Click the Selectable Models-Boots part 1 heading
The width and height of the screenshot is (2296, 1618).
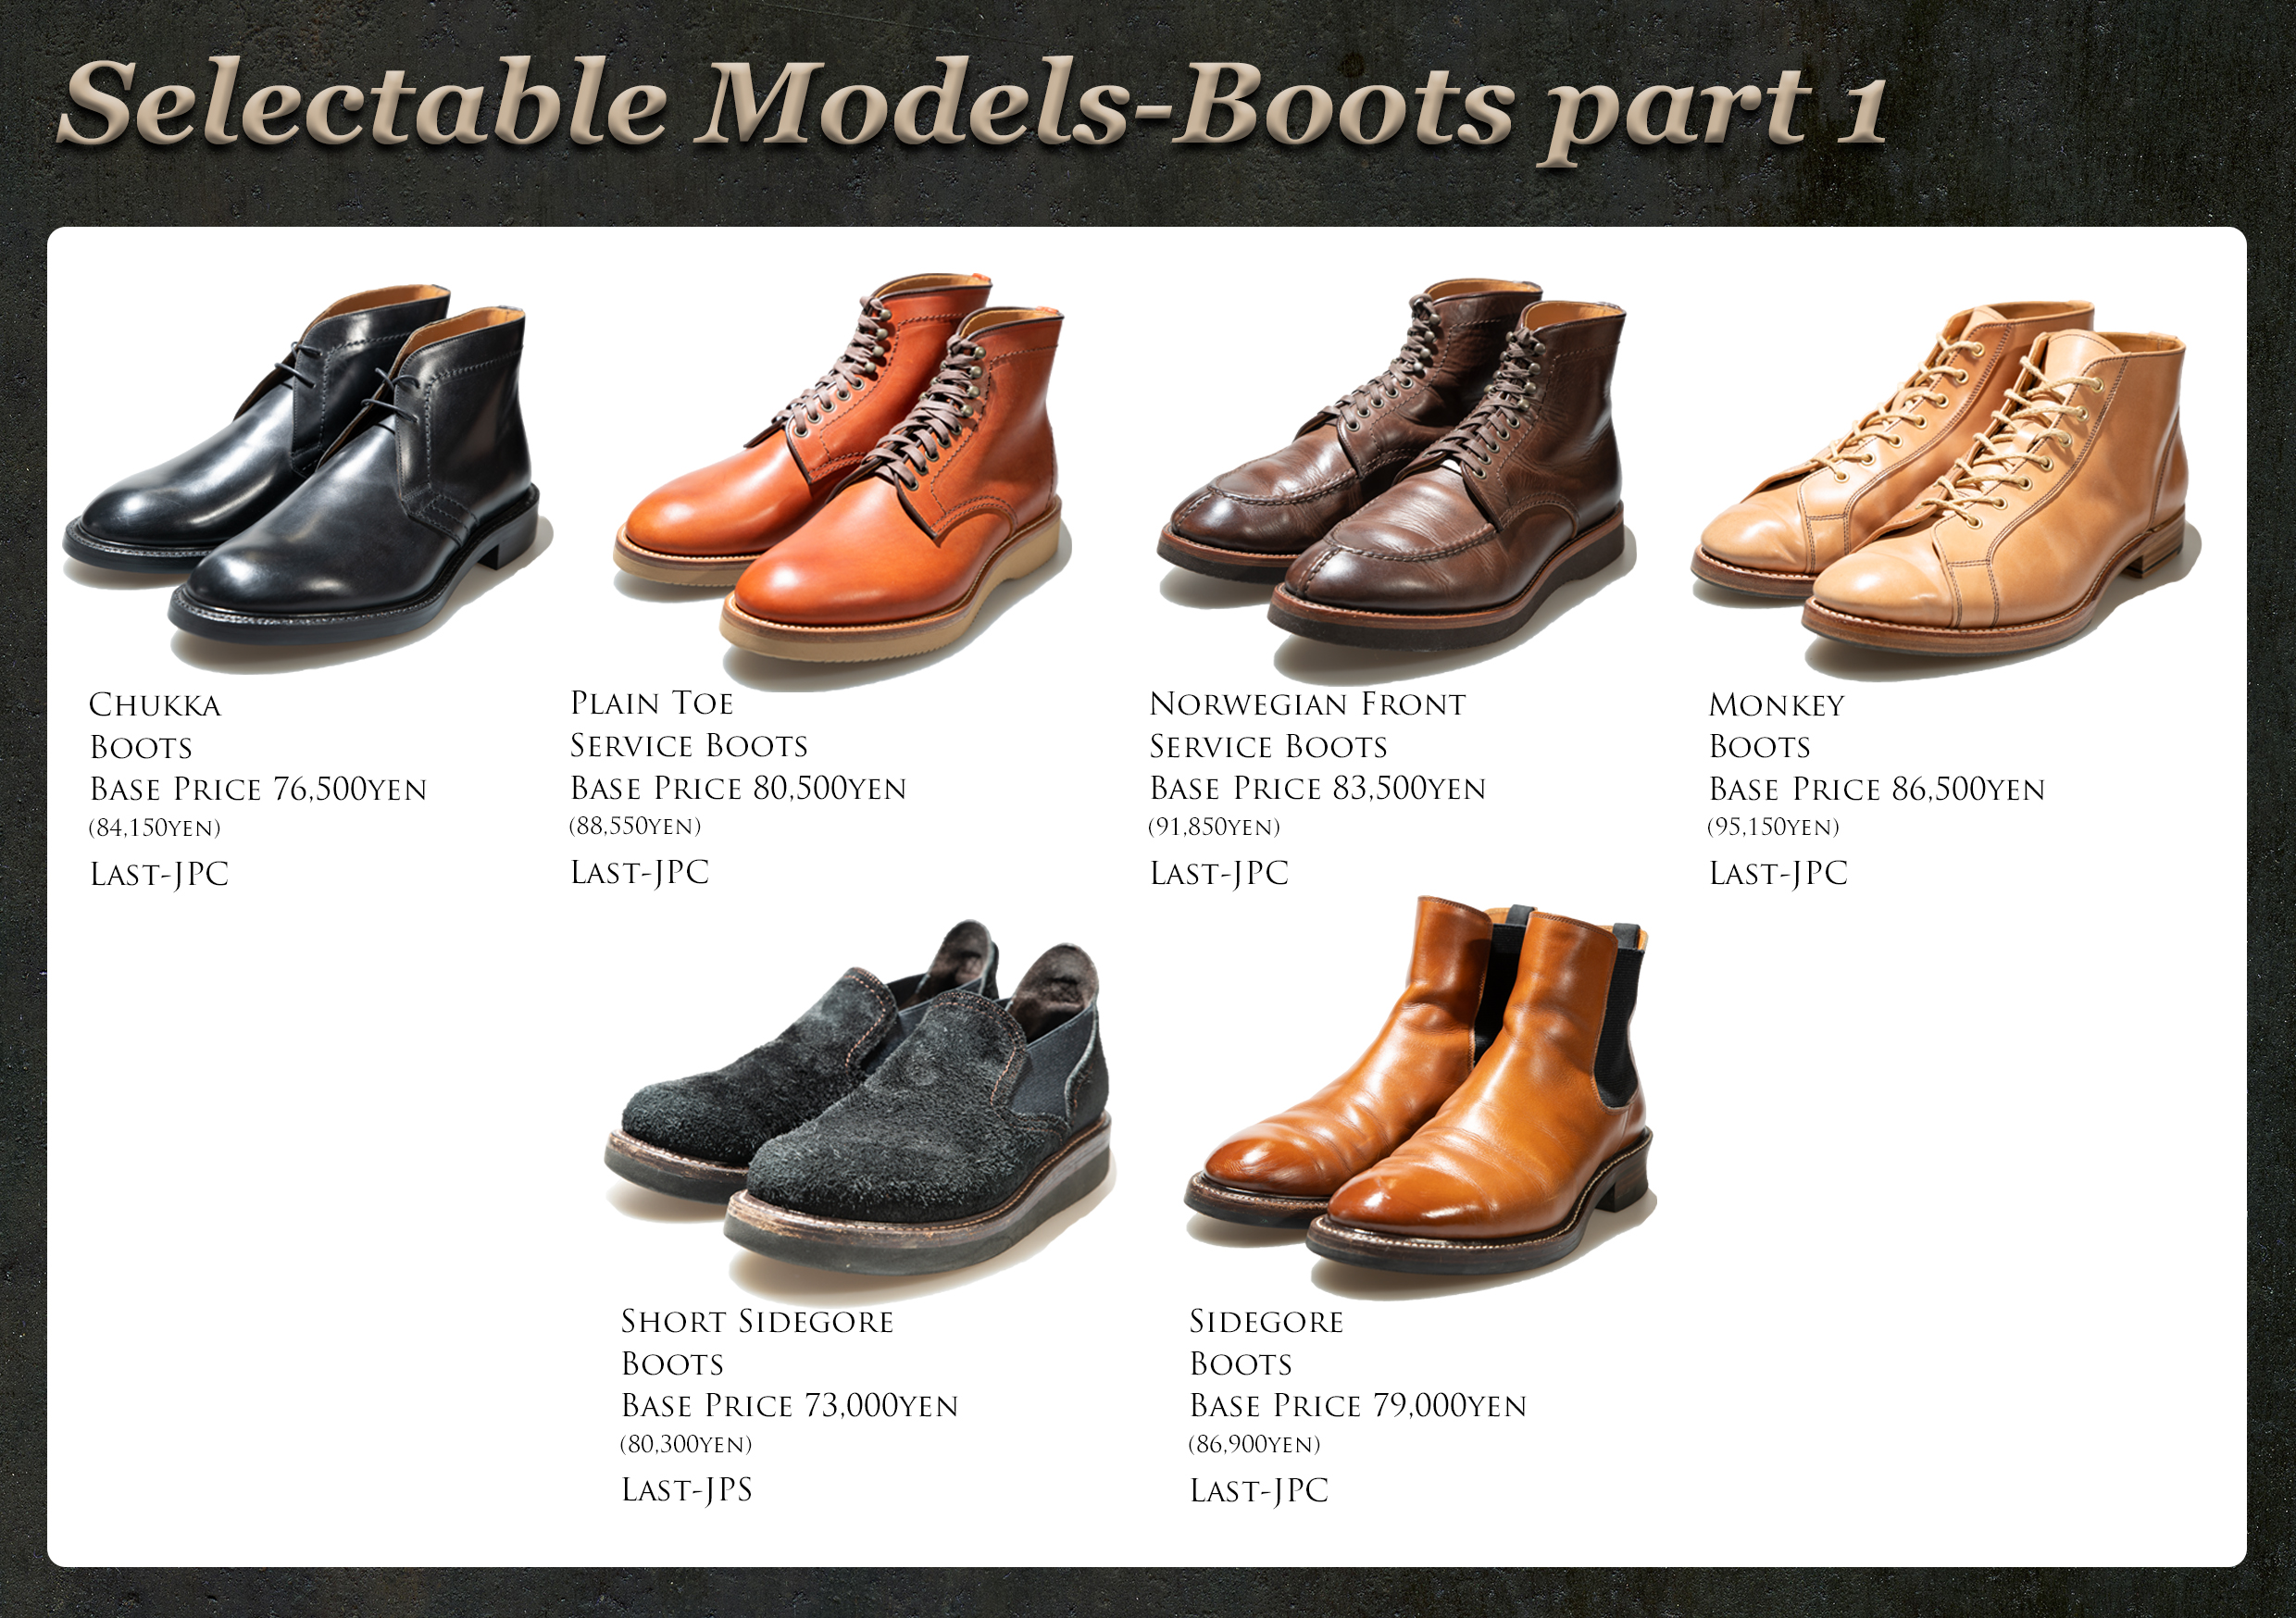click(x=972, y=106)
